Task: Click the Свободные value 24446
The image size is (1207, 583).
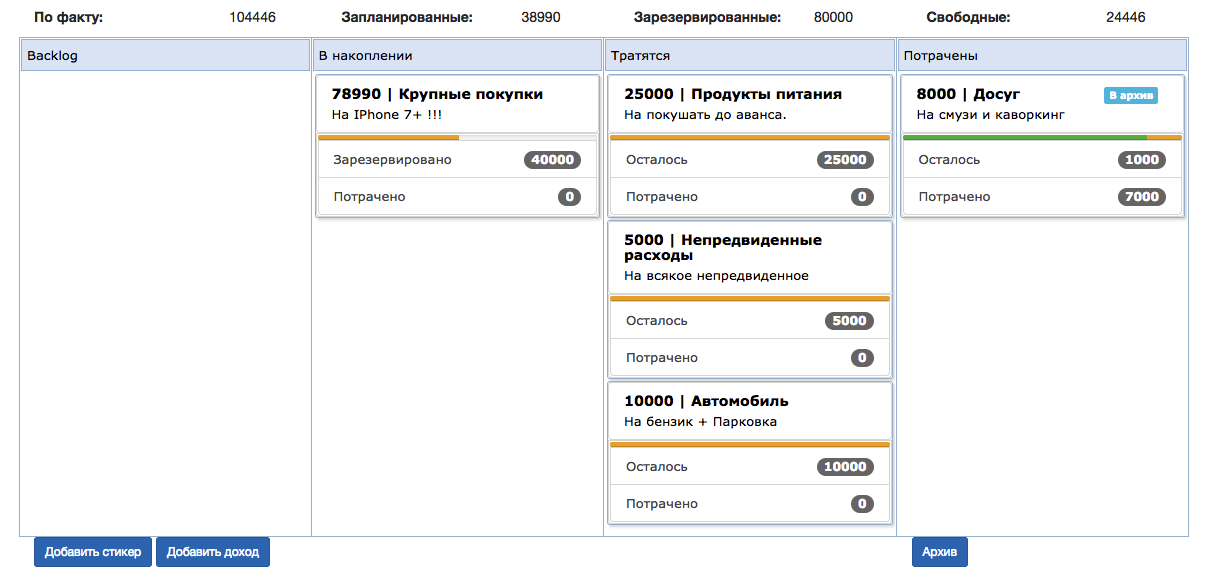Action: [1126, 18]
